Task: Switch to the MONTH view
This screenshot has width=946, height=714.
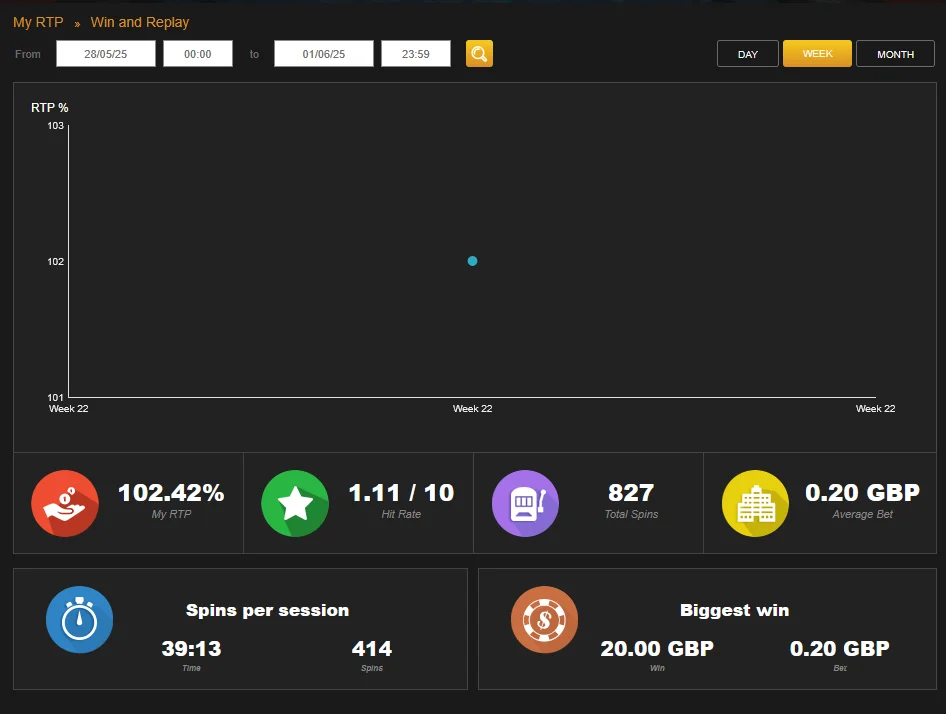Action: [895, 54]
